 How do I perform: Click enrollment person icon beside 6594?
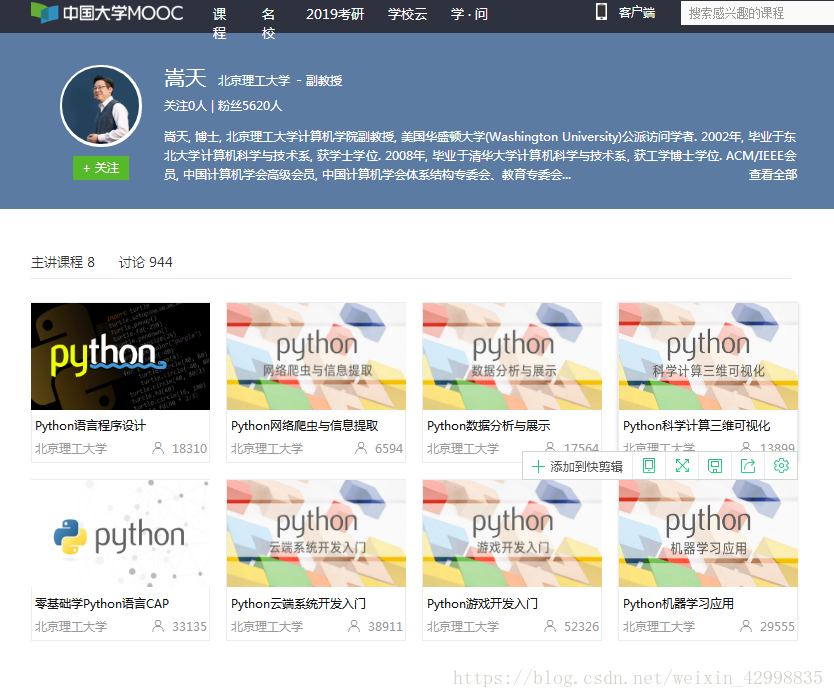361,448
